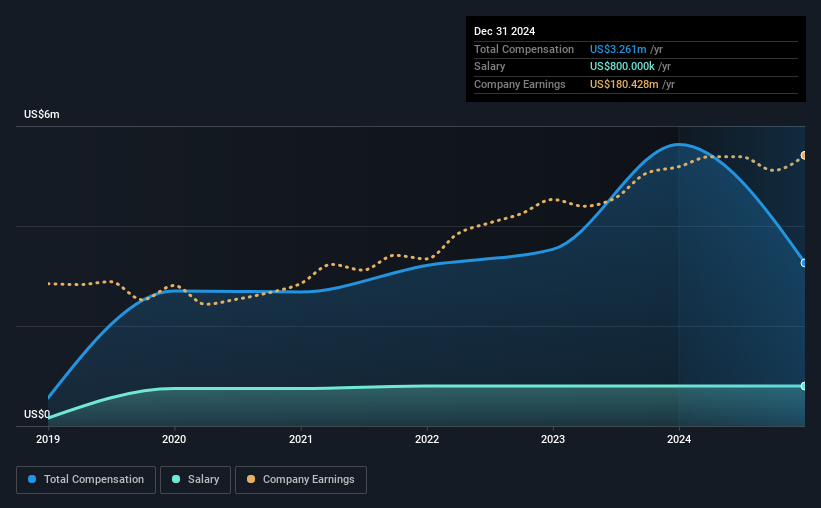
Task: Click the US$3.261m total compensation value
Action: click(618, 49)
